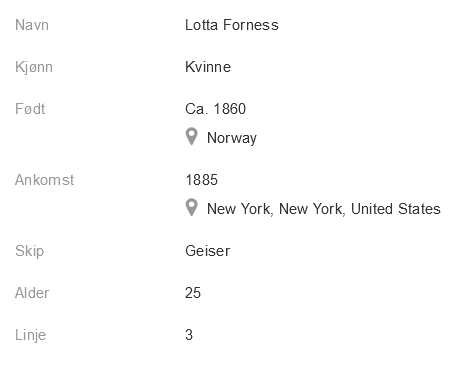456x375 pixels.
Task: Open New York, New York, United States location
Action: 324,209
